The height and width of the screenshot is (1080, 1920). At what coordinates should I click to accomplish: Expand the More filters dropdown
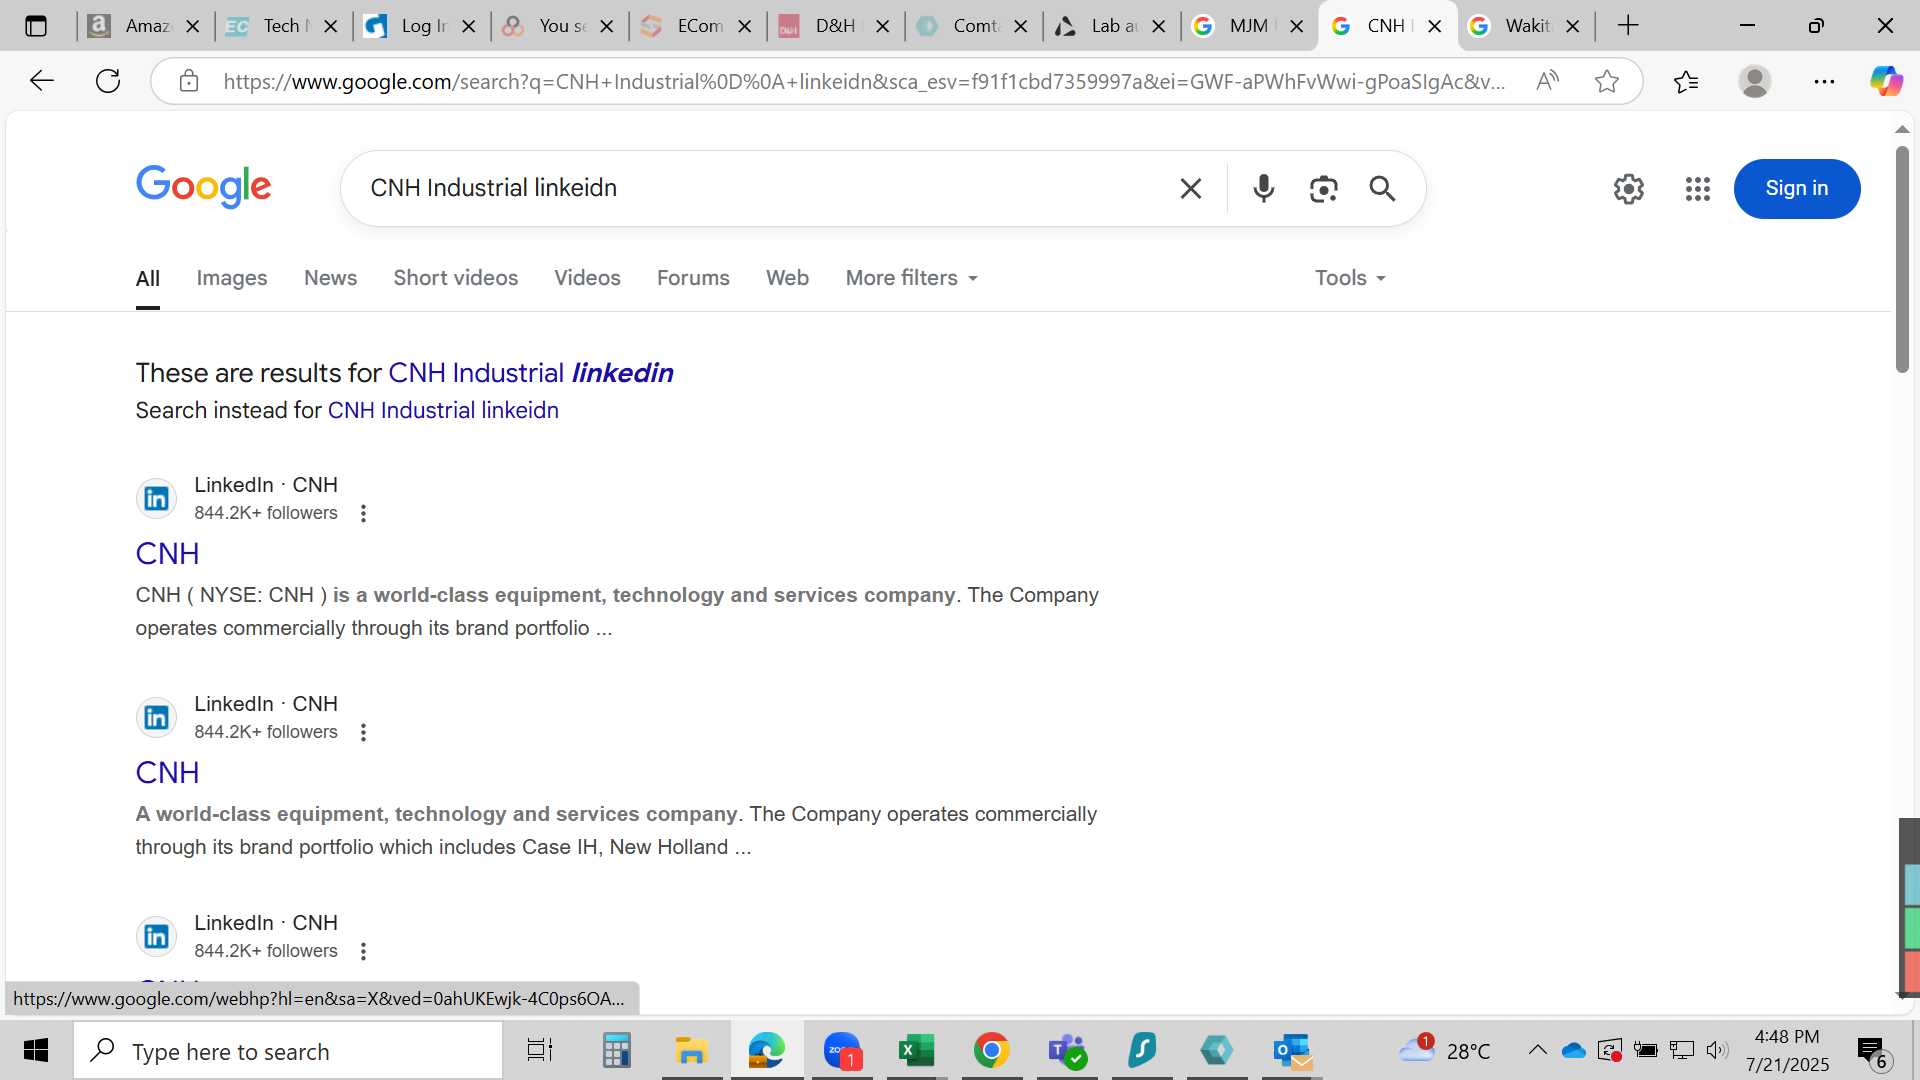[x=912, y=278]
